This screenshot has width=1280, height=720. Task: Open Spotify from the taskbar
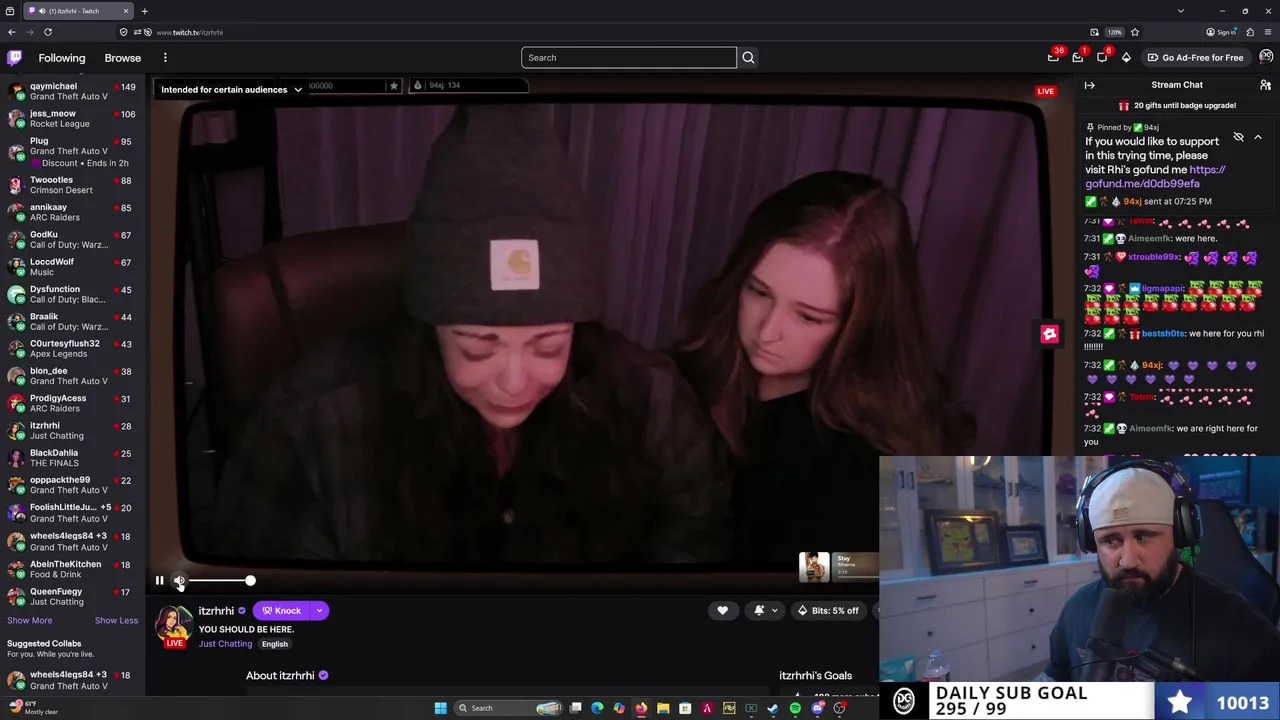coord(795,708)
